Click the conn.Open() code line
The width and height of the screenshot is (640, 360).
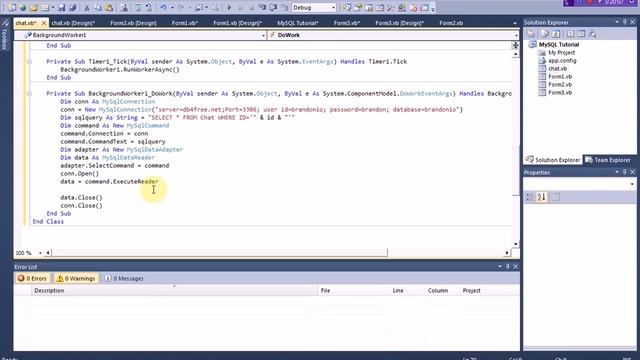pos(80,173)
